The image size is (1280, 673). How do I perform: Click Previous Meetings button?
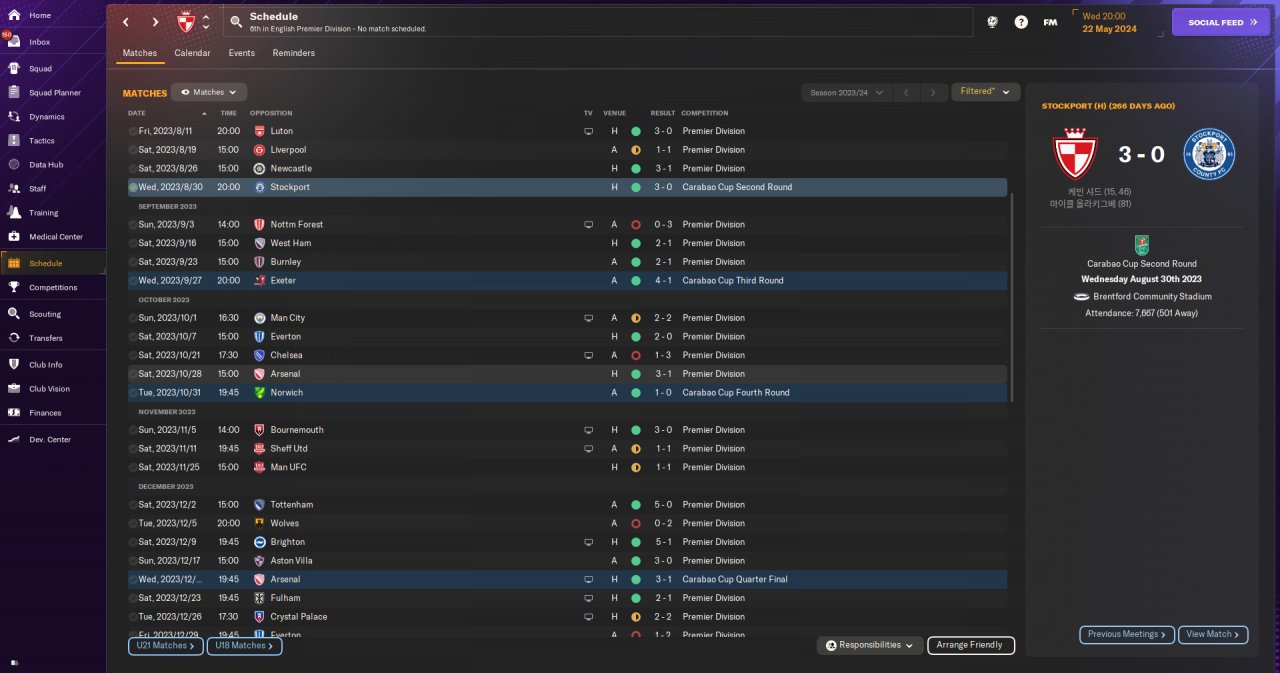coord(1127,635)
